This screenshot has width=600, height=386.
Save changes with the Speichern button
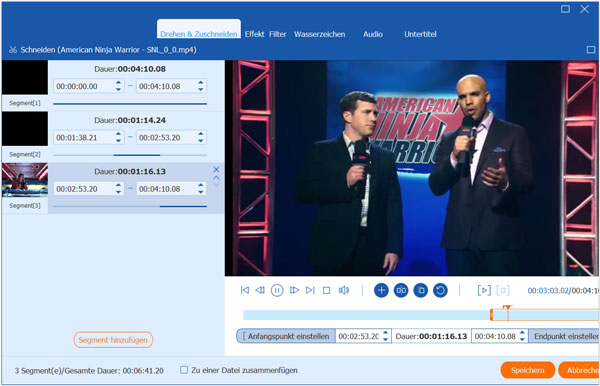(528, 370)
